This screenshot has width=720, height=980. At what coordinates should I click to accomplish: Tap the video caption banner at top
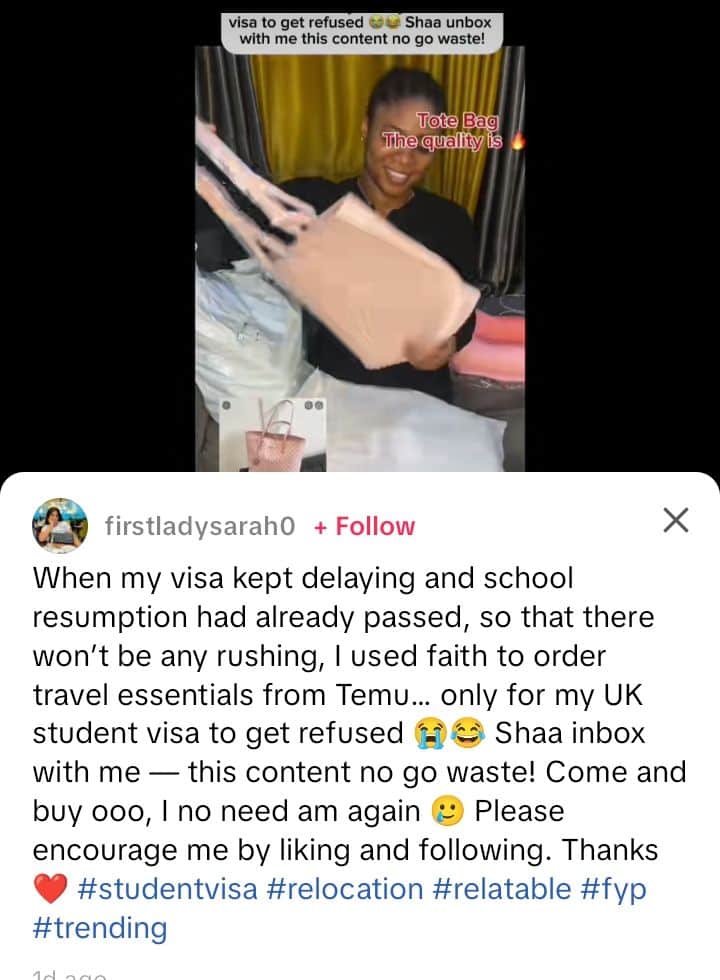point(361,30)
